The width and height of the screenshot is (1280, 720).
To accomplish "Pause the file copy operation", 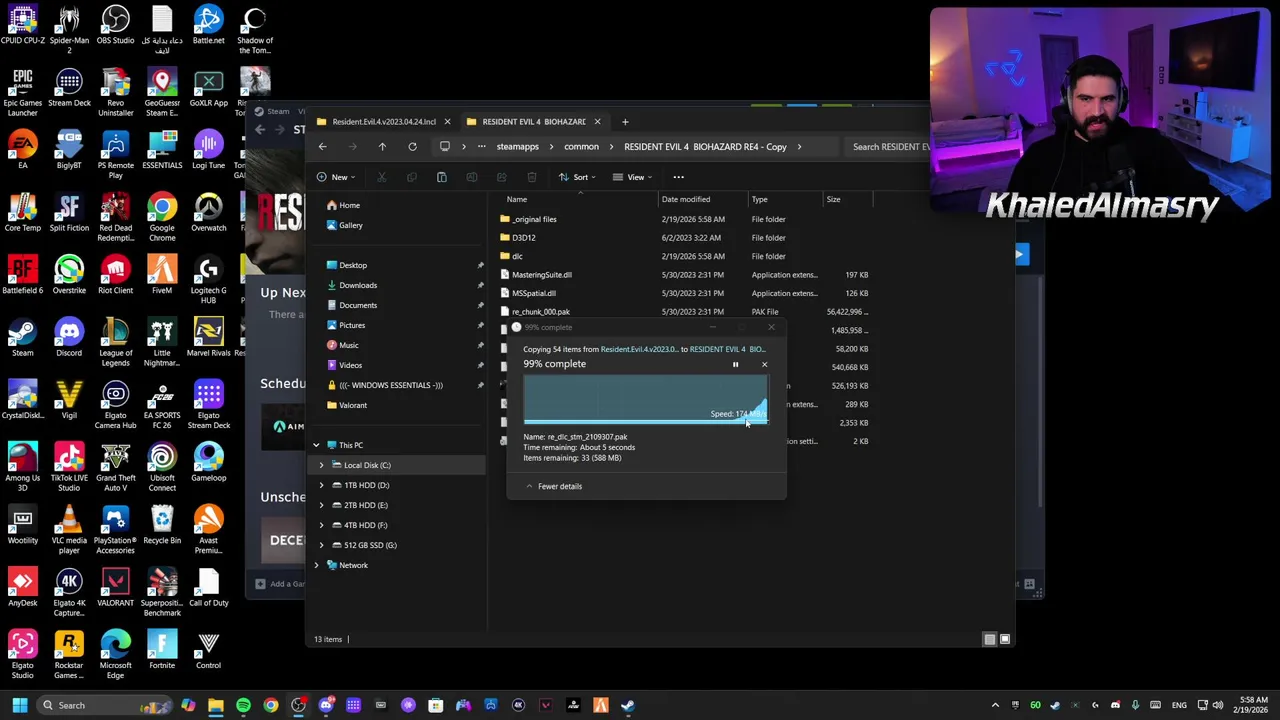I will tap(735, 364).
